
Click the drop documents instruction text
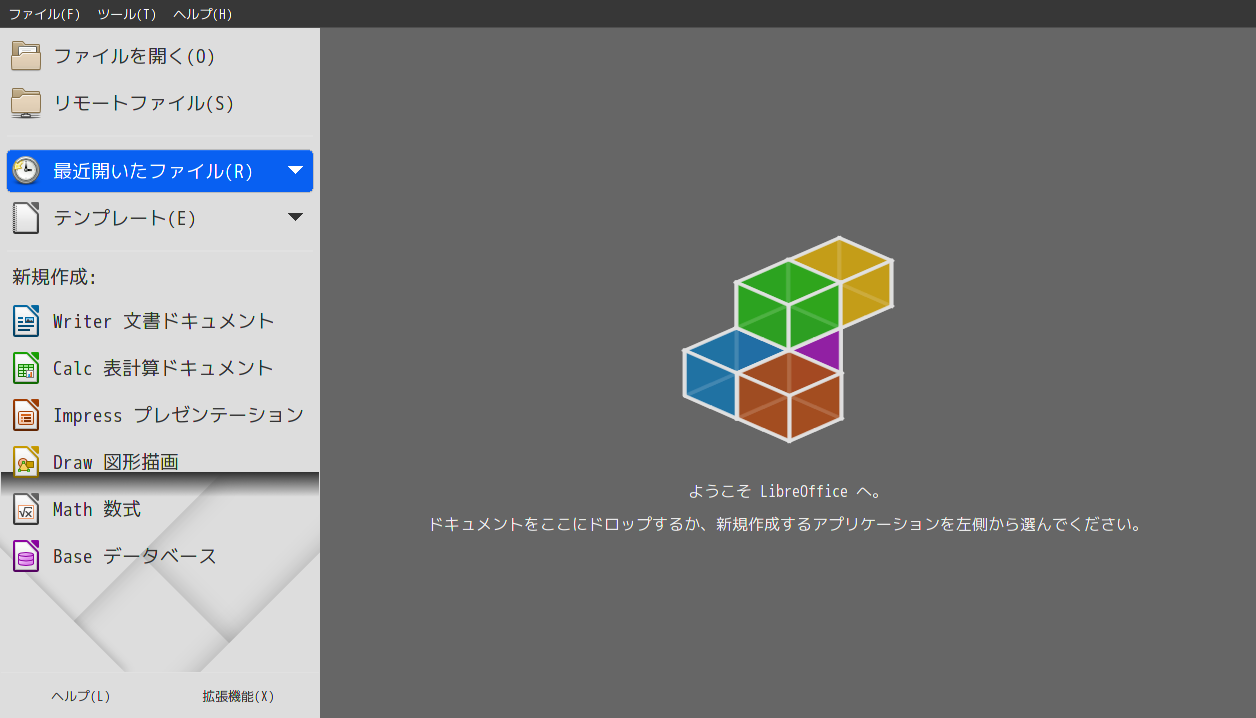pyautogui.click(x=785, y=524)
